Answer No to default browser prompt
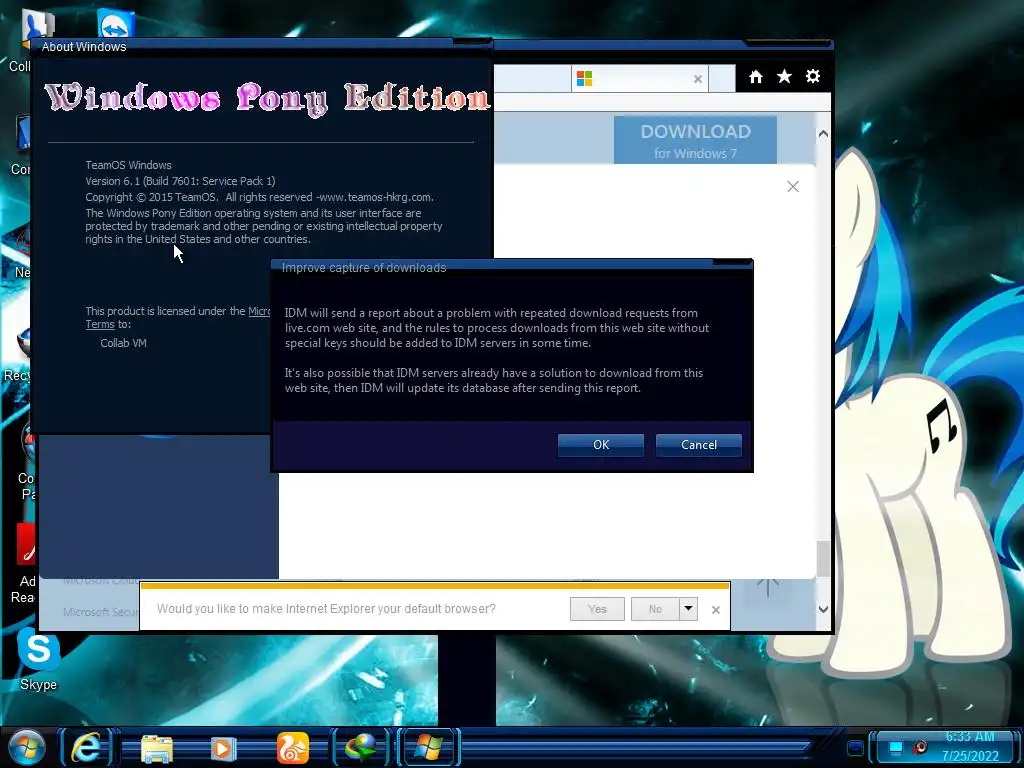The height and width of the screenshot is (768, 1024). 655,609
